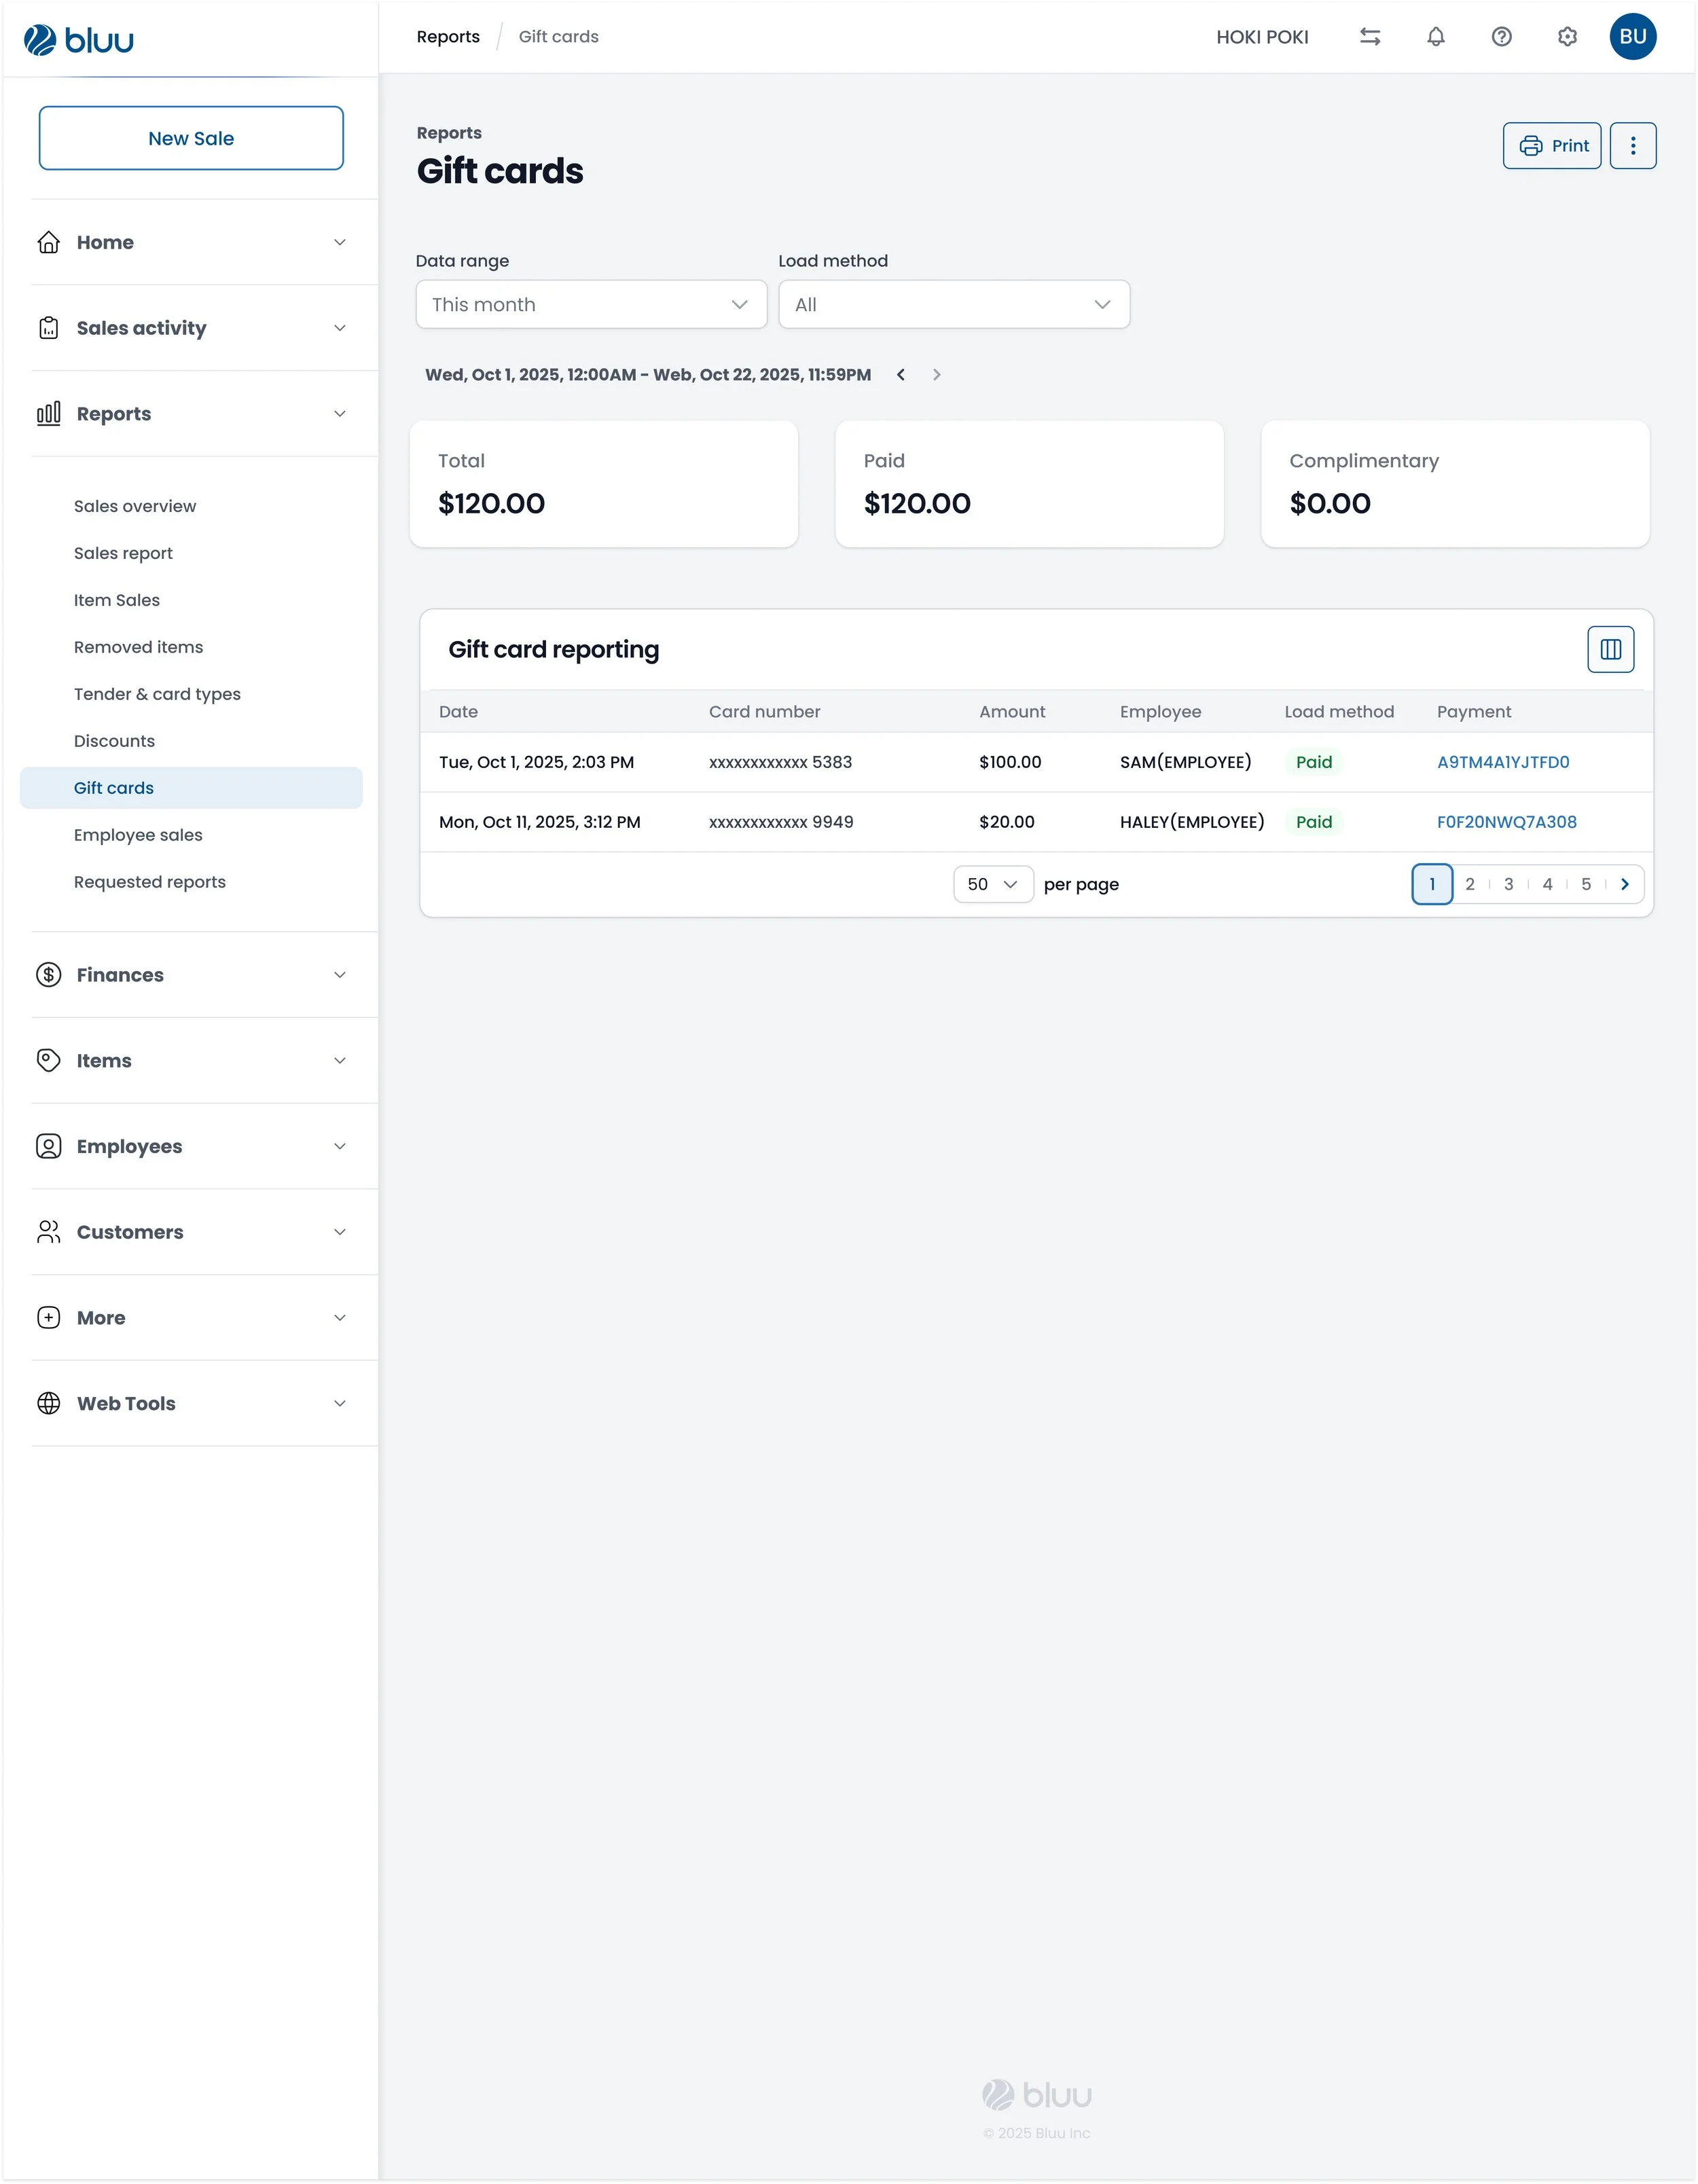Go to next page pagination arrow
Viewport: 1698px width, 2184px height.
(x=1625, y=884)
